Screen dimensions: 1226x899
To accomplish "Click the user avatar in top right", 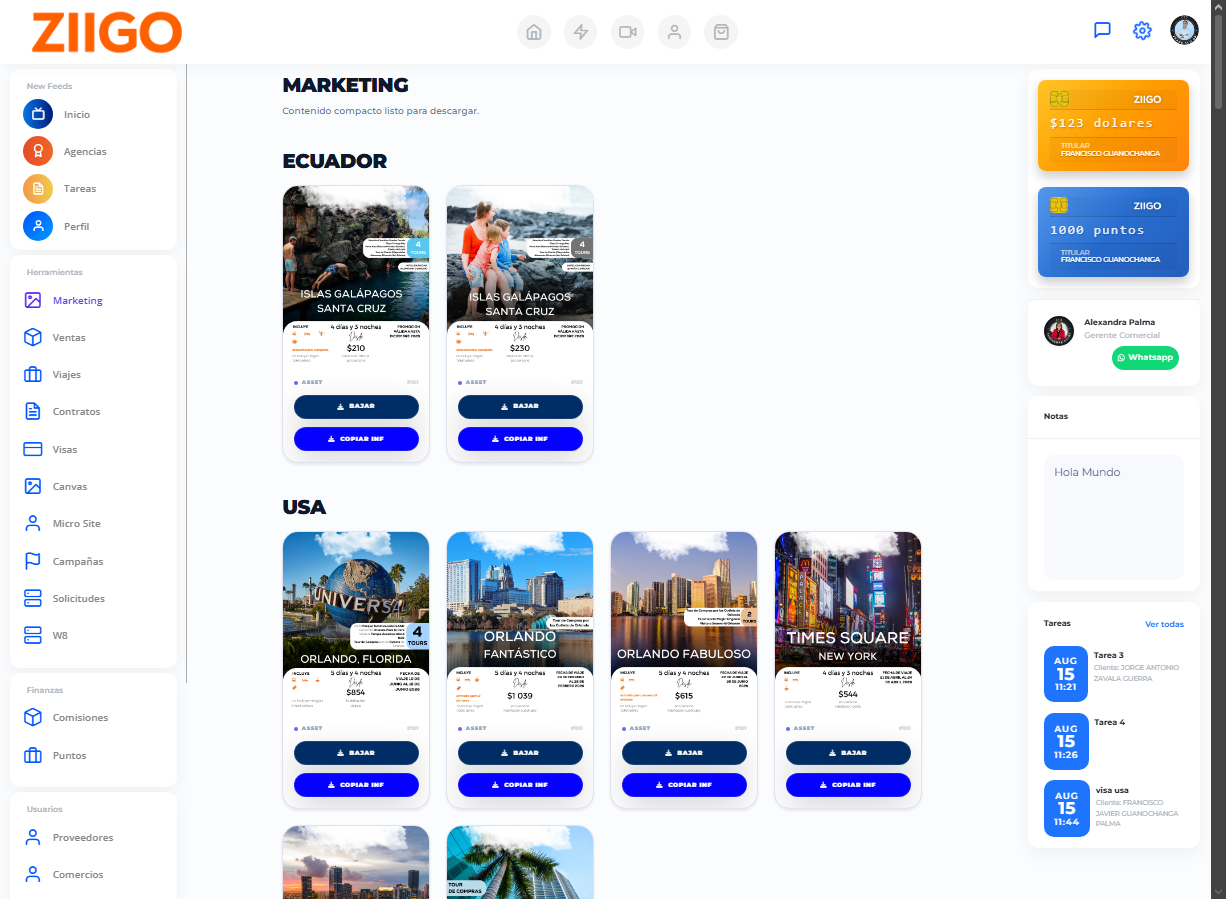I will [x=1184, y=30].
